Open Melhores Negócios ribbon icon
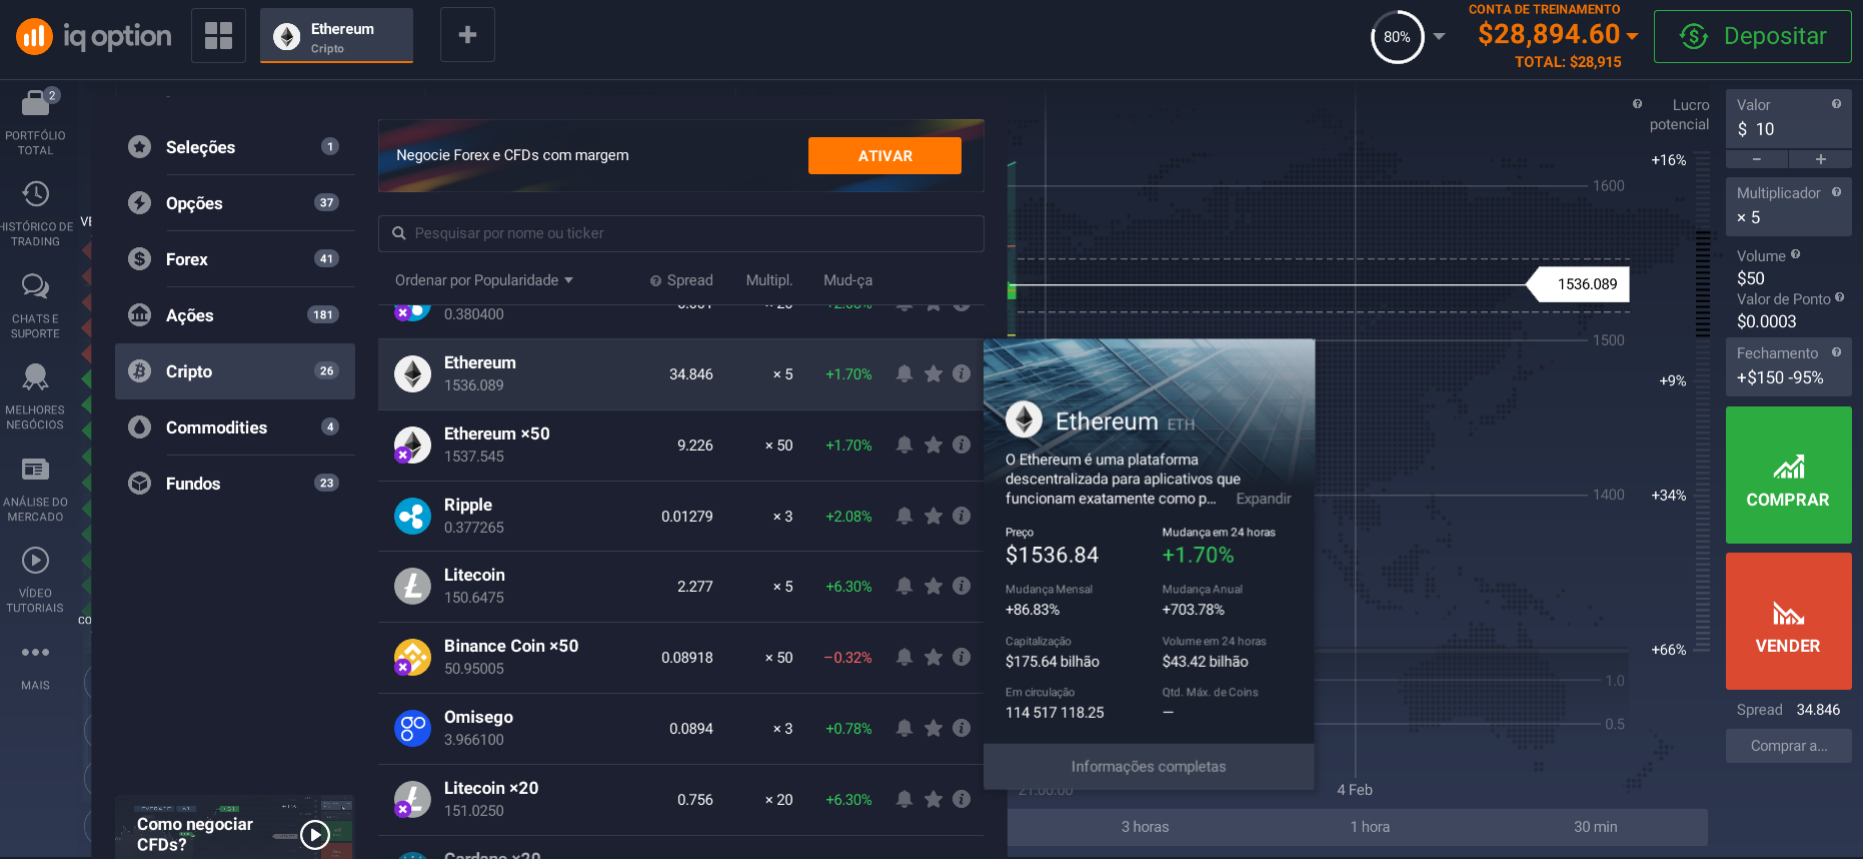The height and width of the screenshot is (859, 1863). click(35, 377)
